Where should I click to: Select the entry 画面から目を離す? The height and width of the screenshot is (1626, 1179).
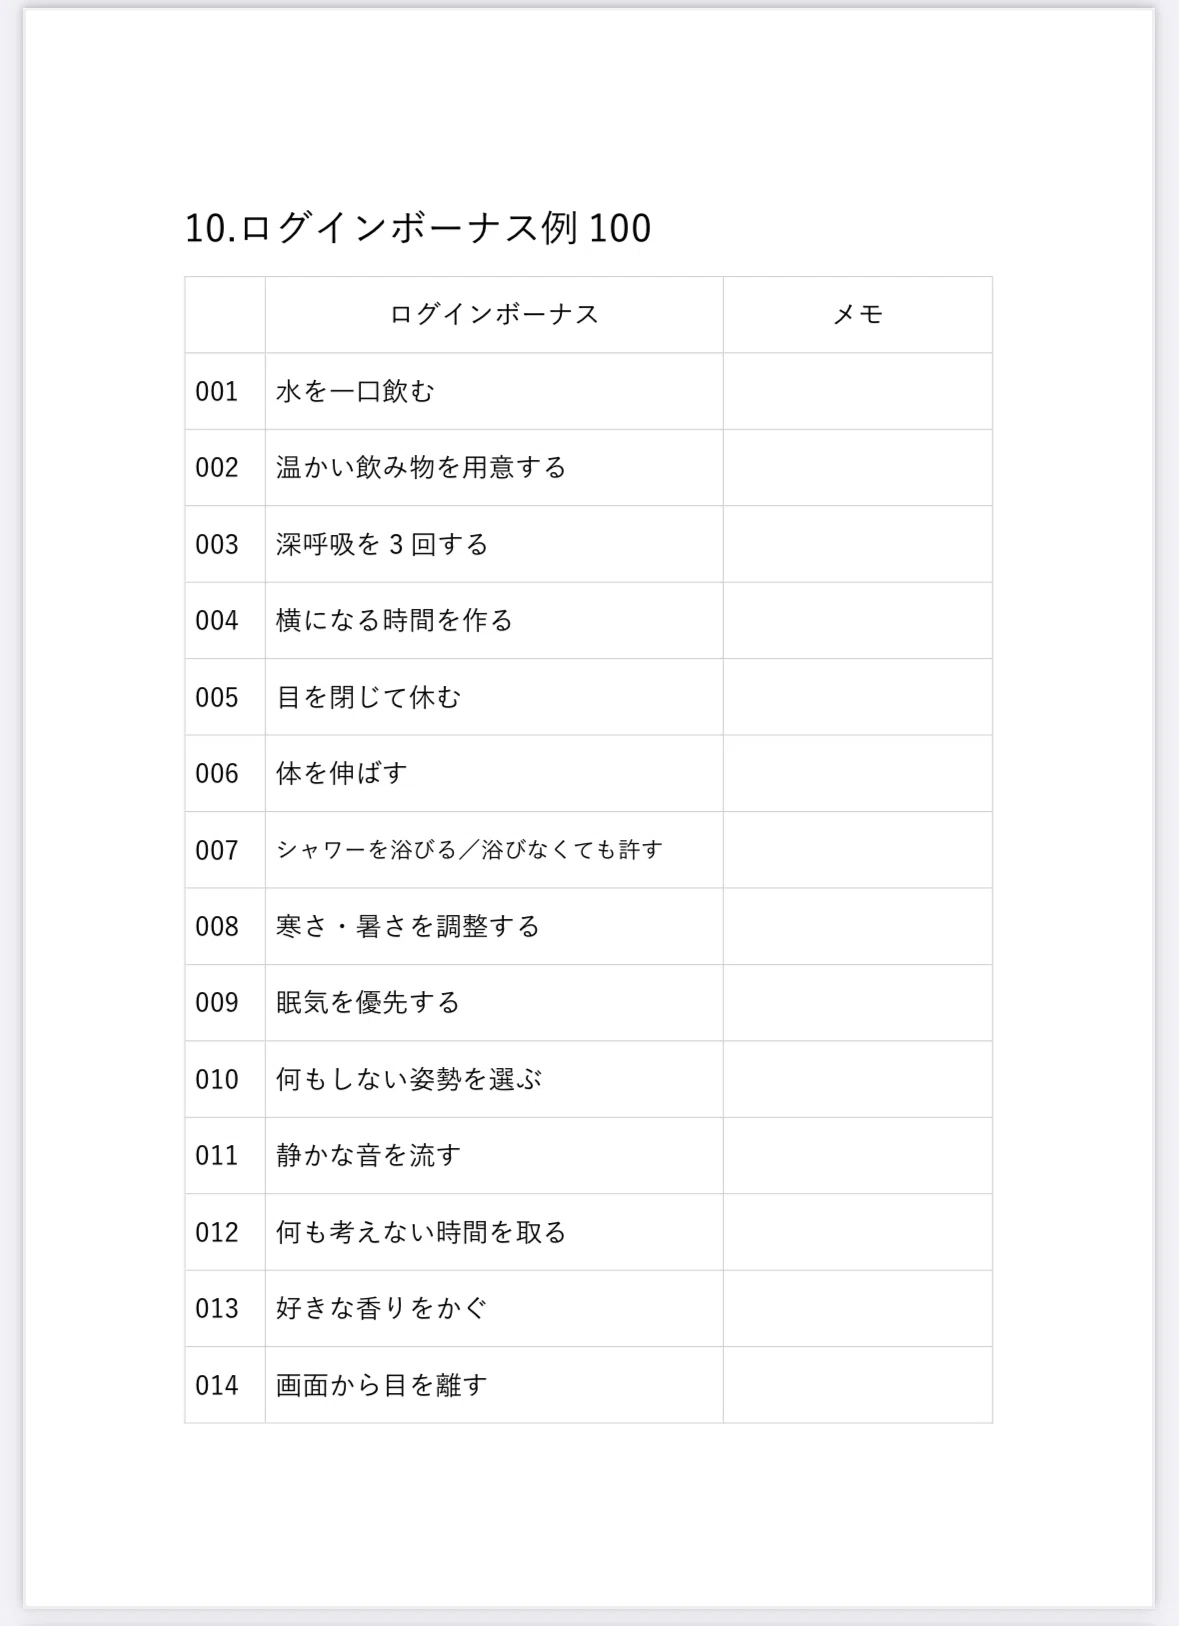pos(381,1385)
